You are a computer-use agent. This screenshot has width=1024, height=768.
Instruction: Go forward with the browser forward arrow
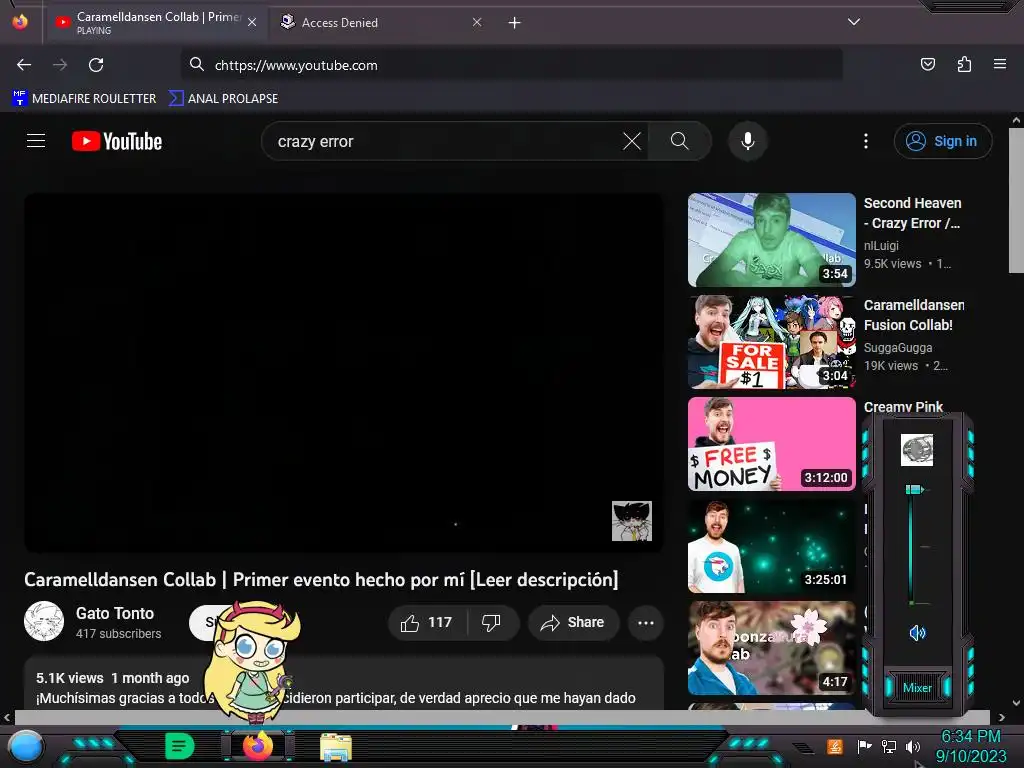pyautogui.click(x=60, y=65)
